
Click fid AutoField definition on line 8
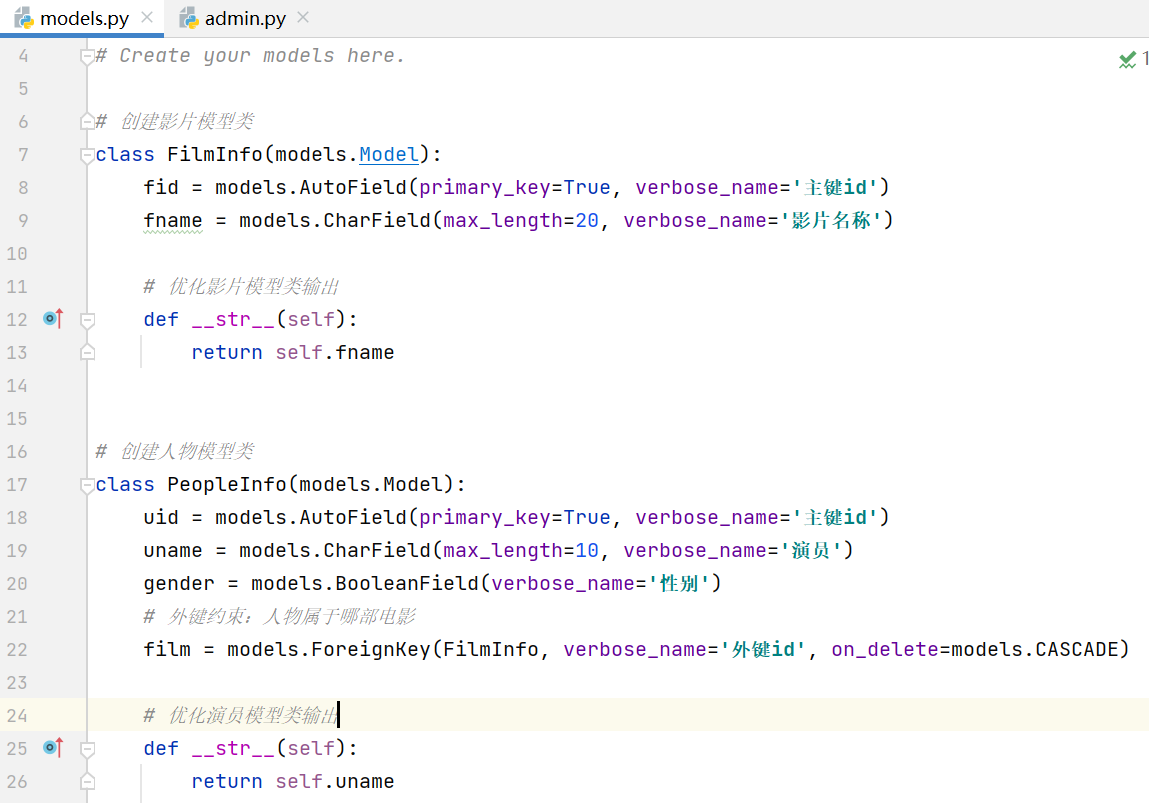(517, 188)
